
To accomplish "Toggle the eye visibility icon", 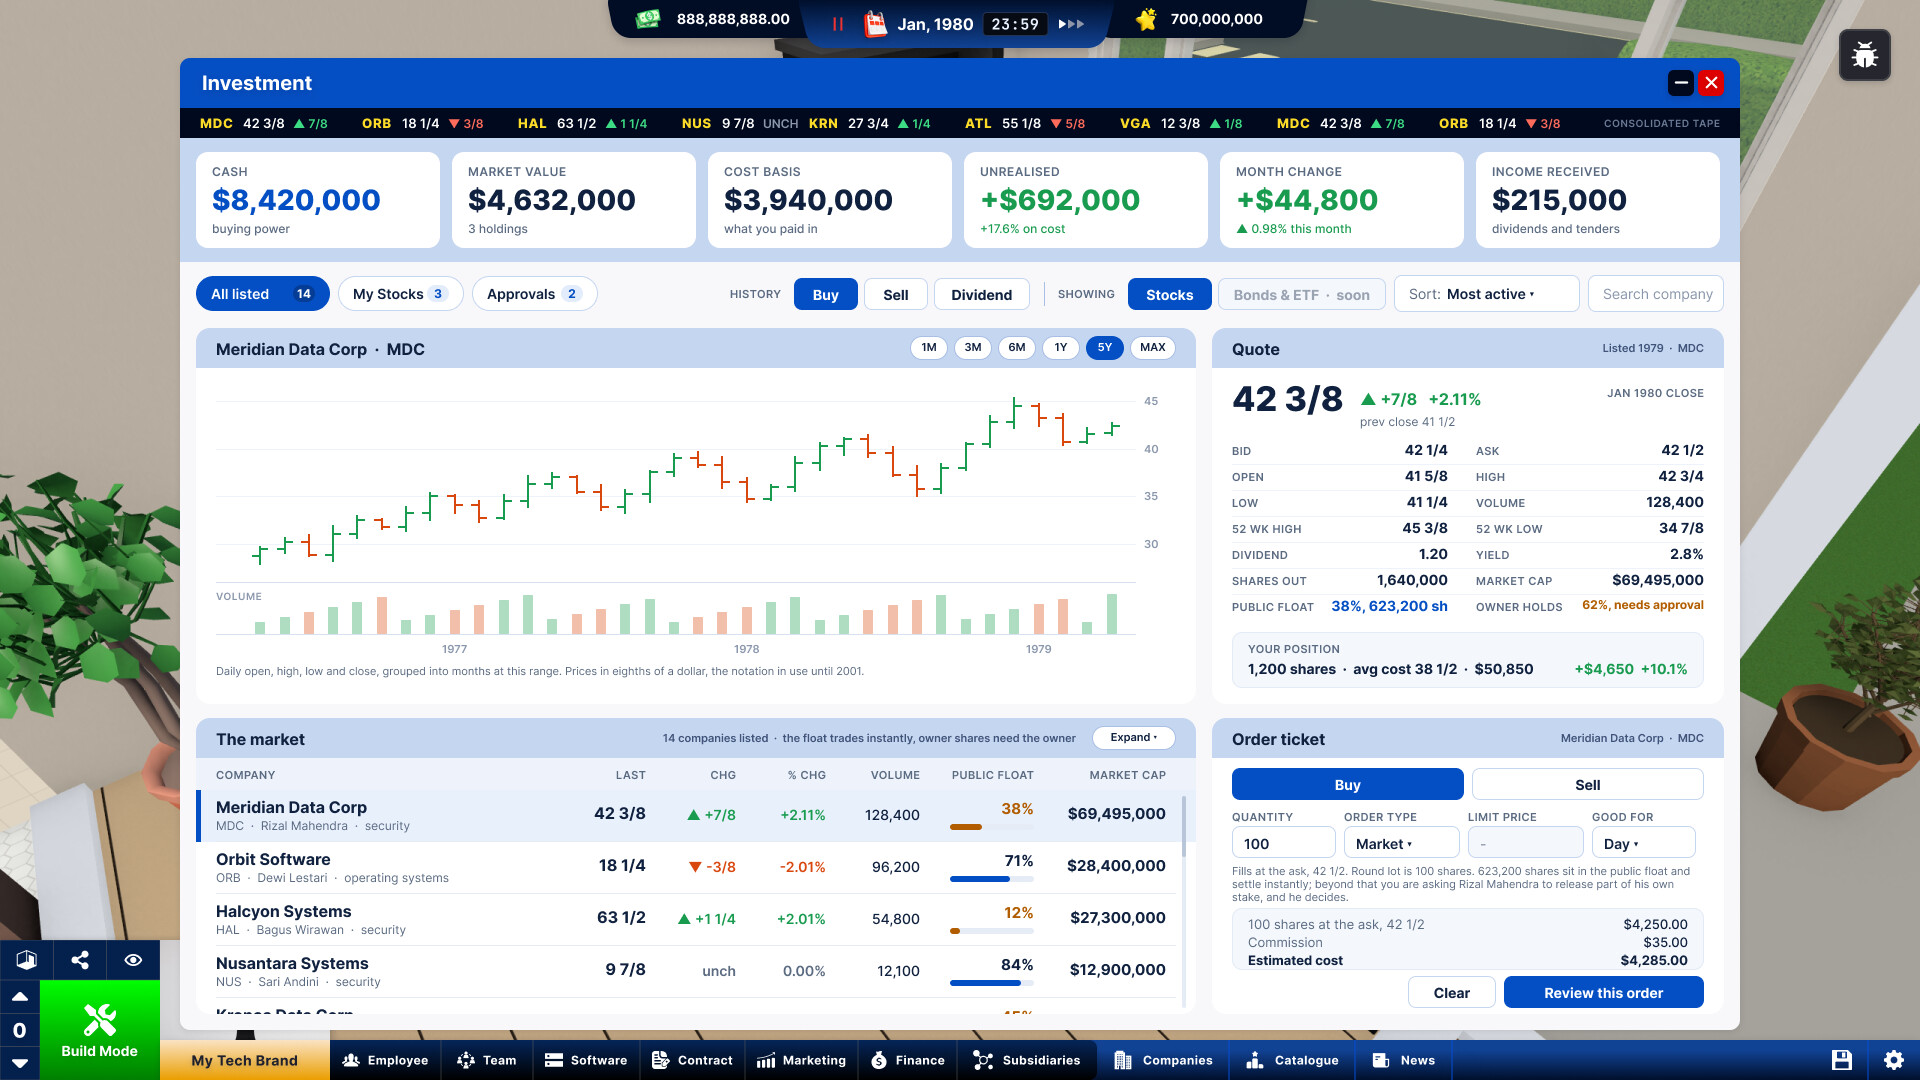I will click(133, 960).
